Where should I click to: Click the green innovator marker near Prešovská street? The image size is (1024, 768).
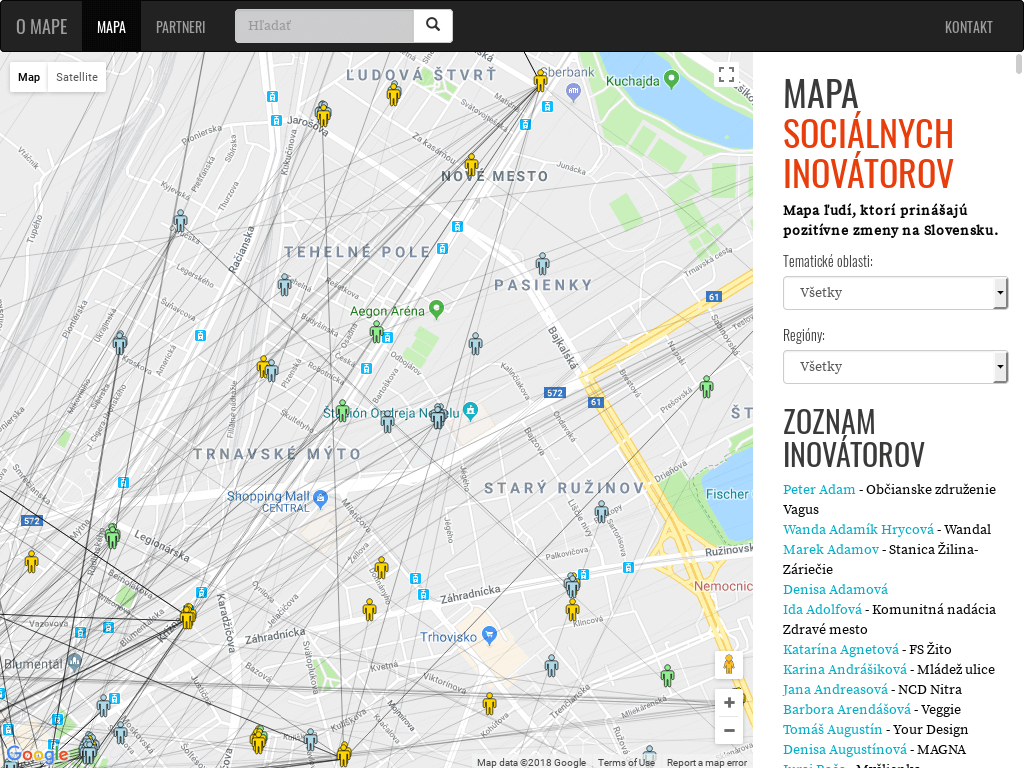(707, 387)
